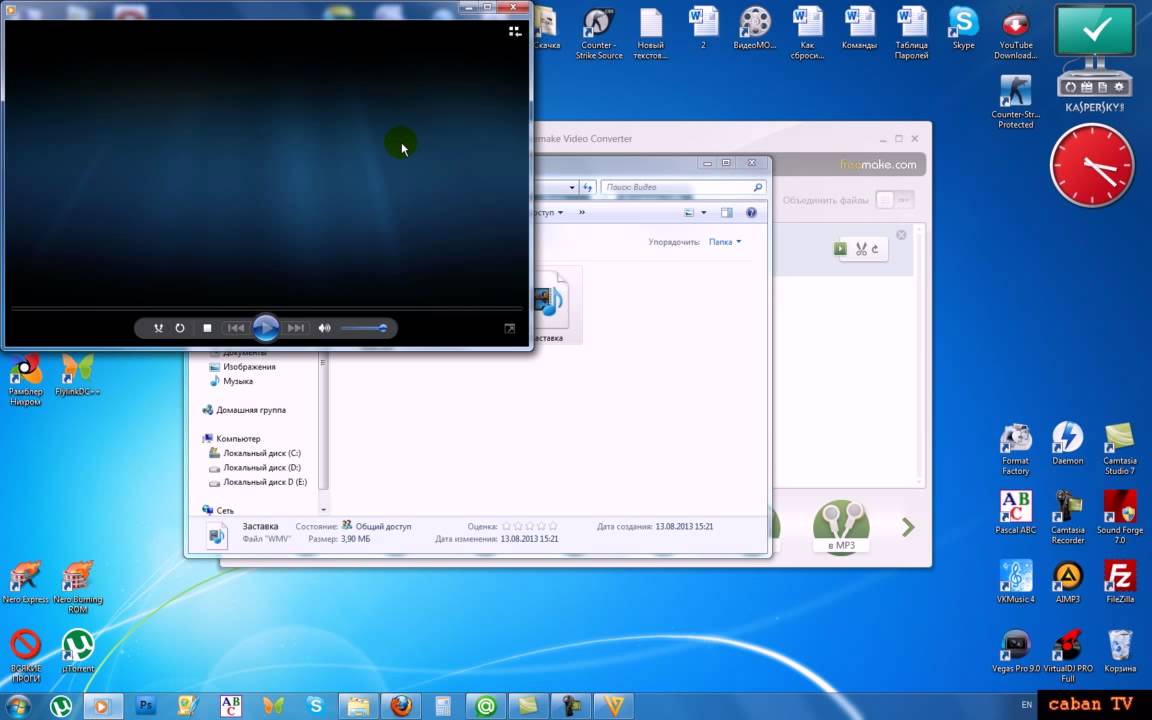
Task: Open freemake.com link
Action: (878, 165)
